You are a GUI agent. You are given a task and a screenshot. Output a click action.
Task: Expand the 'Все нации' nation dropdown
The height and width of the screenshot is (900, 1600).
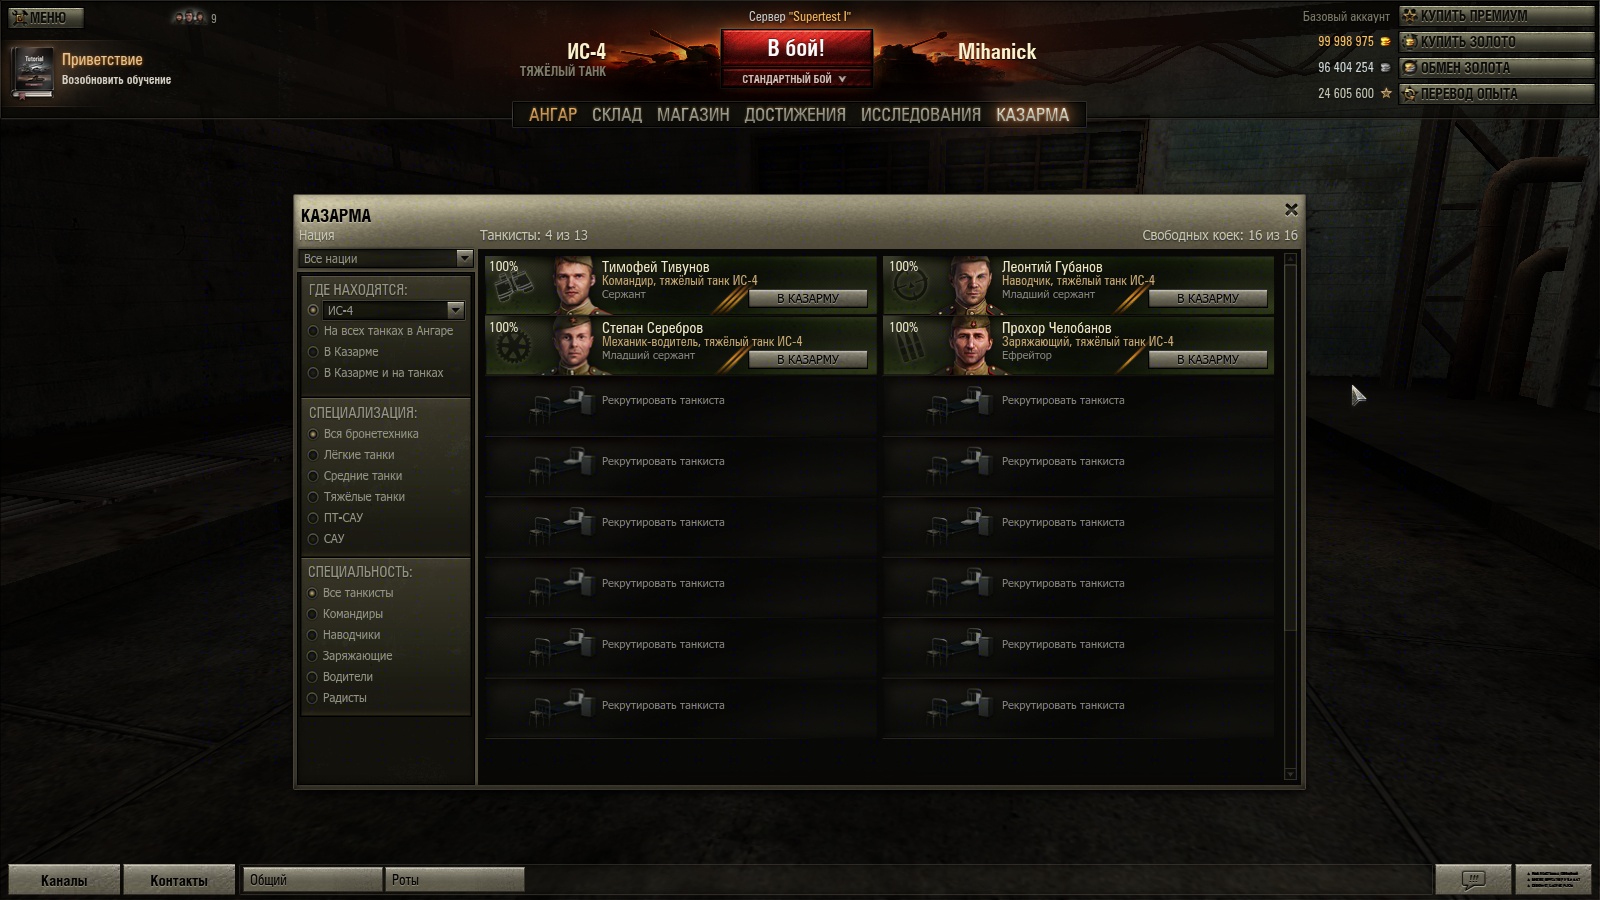[x=385, y=258]
